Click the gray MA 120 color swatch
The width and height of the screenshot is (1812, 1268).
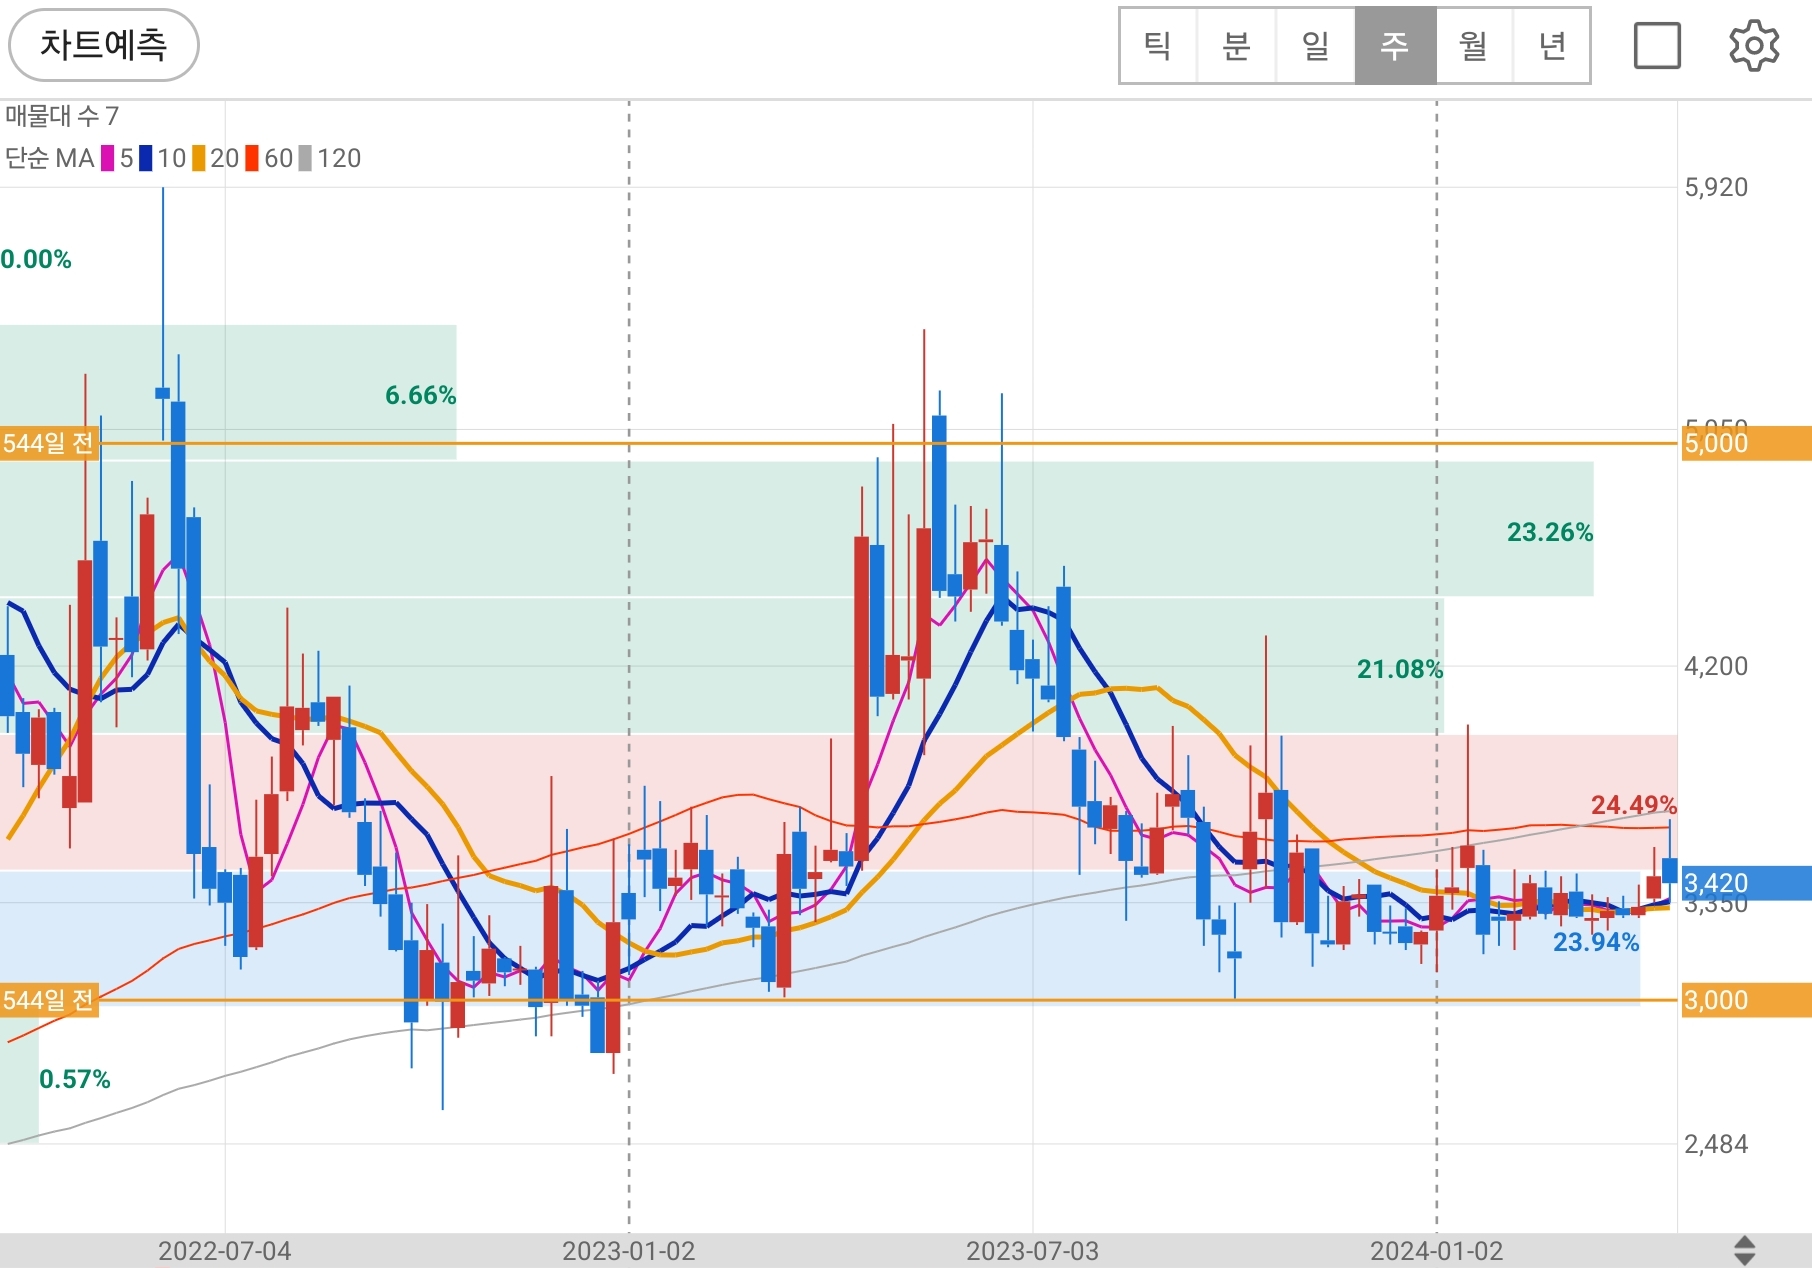[305, 158]
